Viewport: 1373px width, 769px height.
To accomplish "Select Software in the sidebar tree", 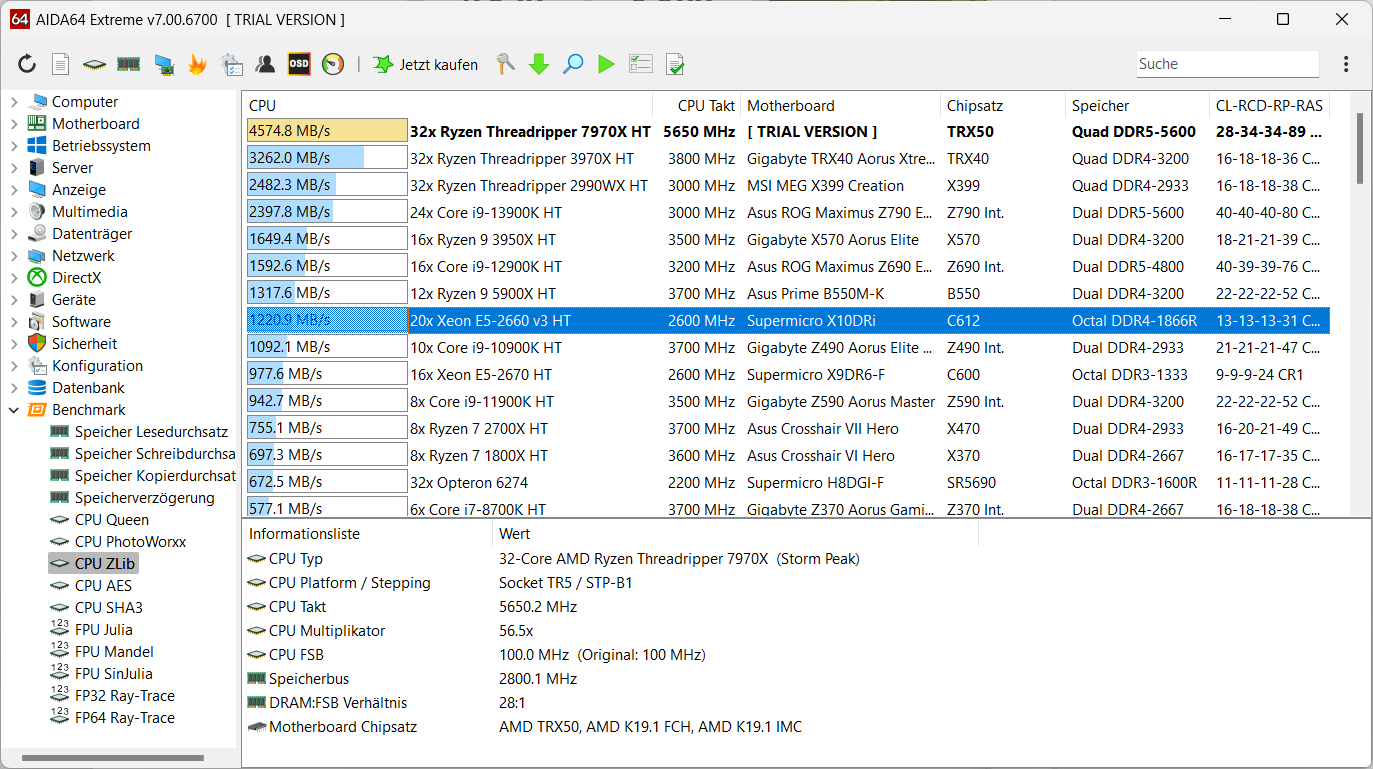I will 81,322.
